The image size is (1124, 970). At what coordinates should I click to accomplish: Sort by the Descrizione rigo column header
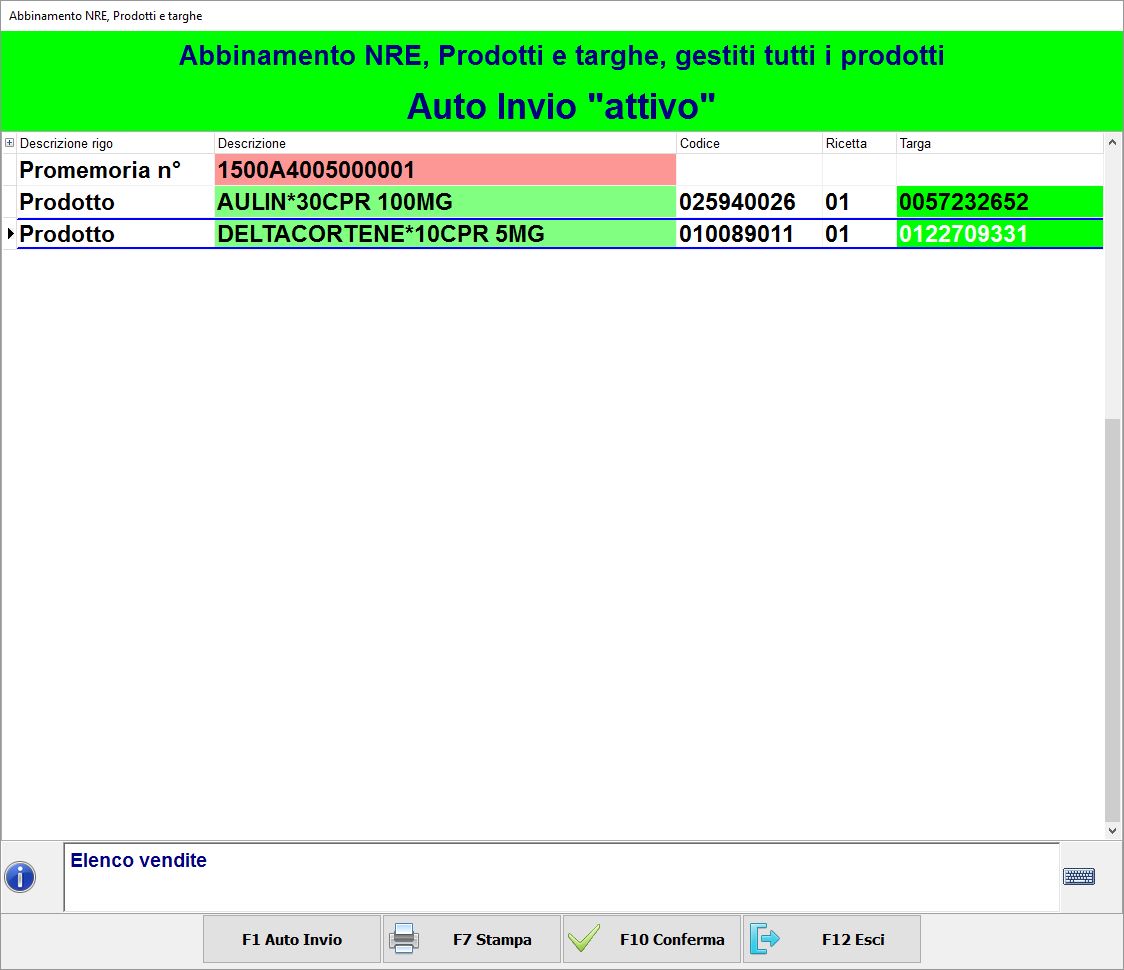pyautogui.click(x=115, y=143)
